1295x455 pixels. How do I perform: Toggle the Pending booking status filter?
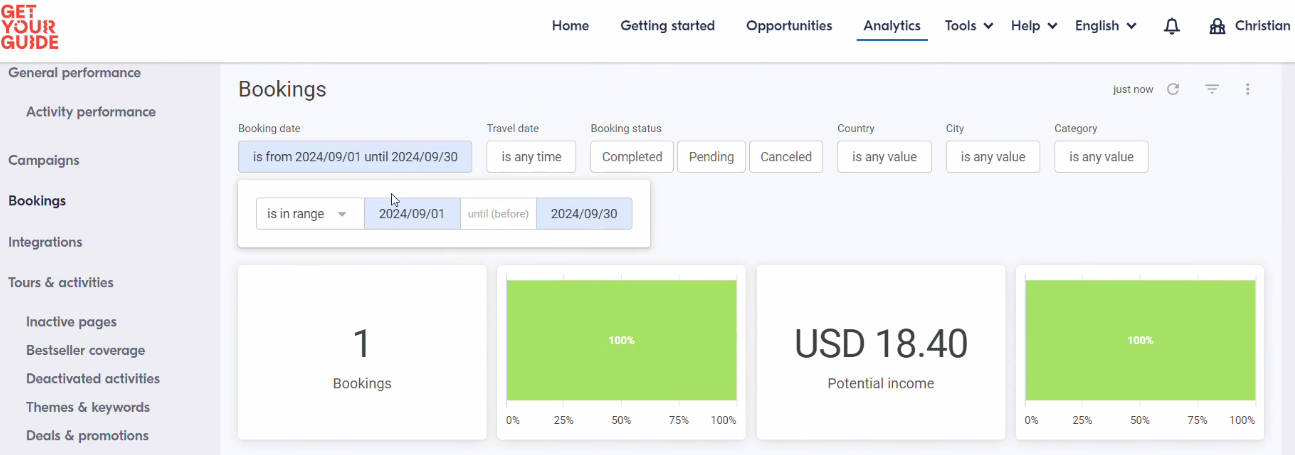(711, 157)
